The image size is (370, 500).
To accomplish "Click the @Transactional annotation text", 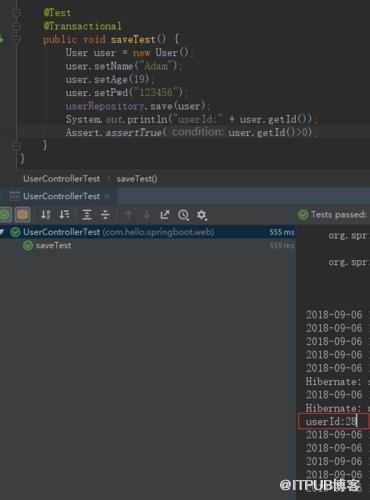I will tap(82, 26).
